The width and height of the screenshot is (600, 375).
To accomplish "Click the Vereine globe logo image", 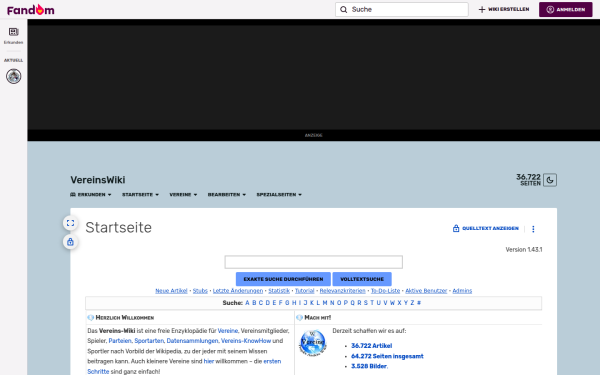I will (313, 342).
